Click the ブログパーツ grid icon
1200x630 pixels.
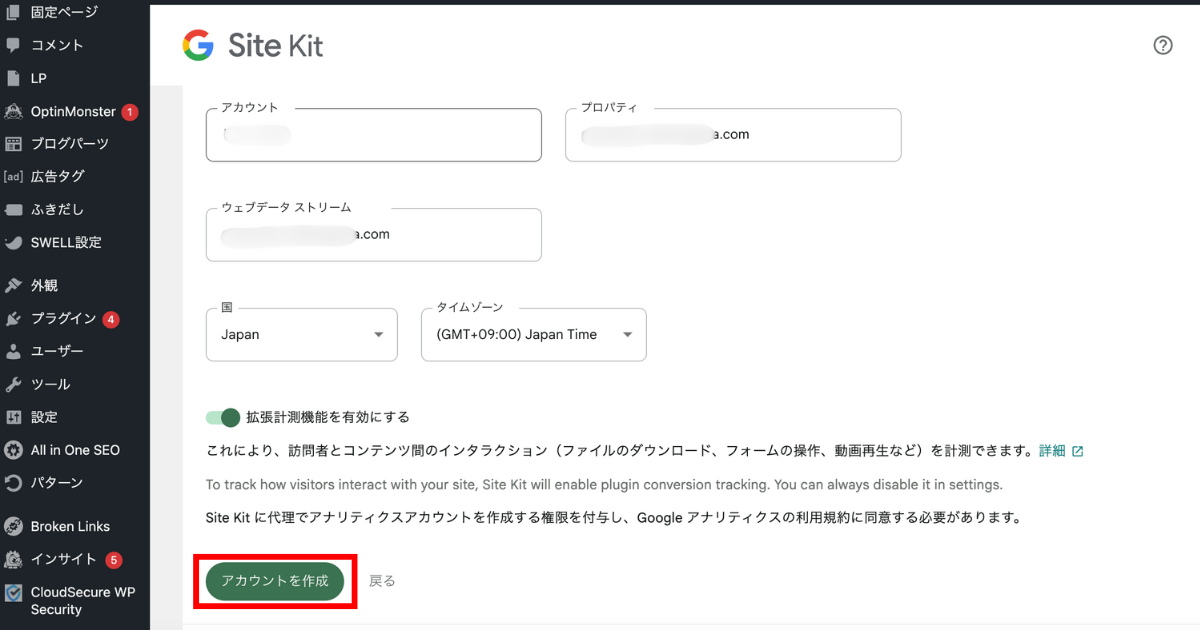point(13,144)
